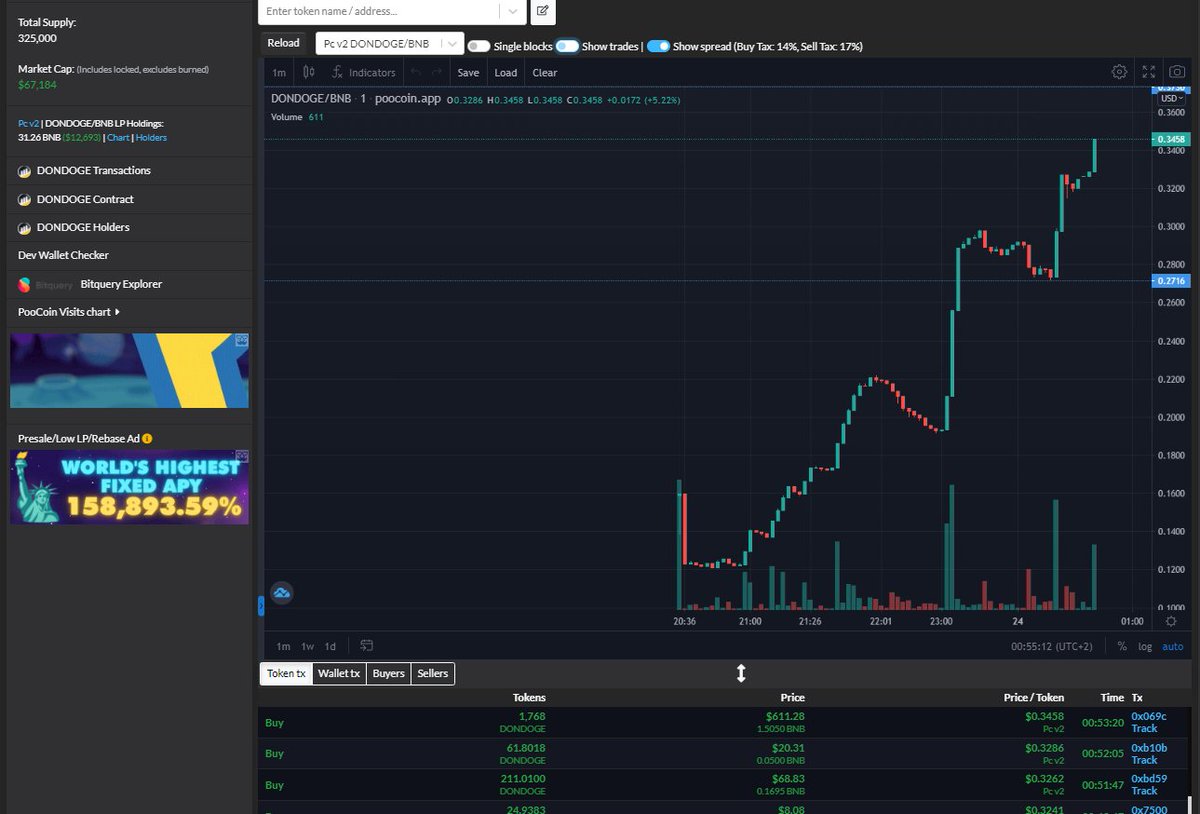
Task: Toggle log scale mode
Action: click(1145, 646)
